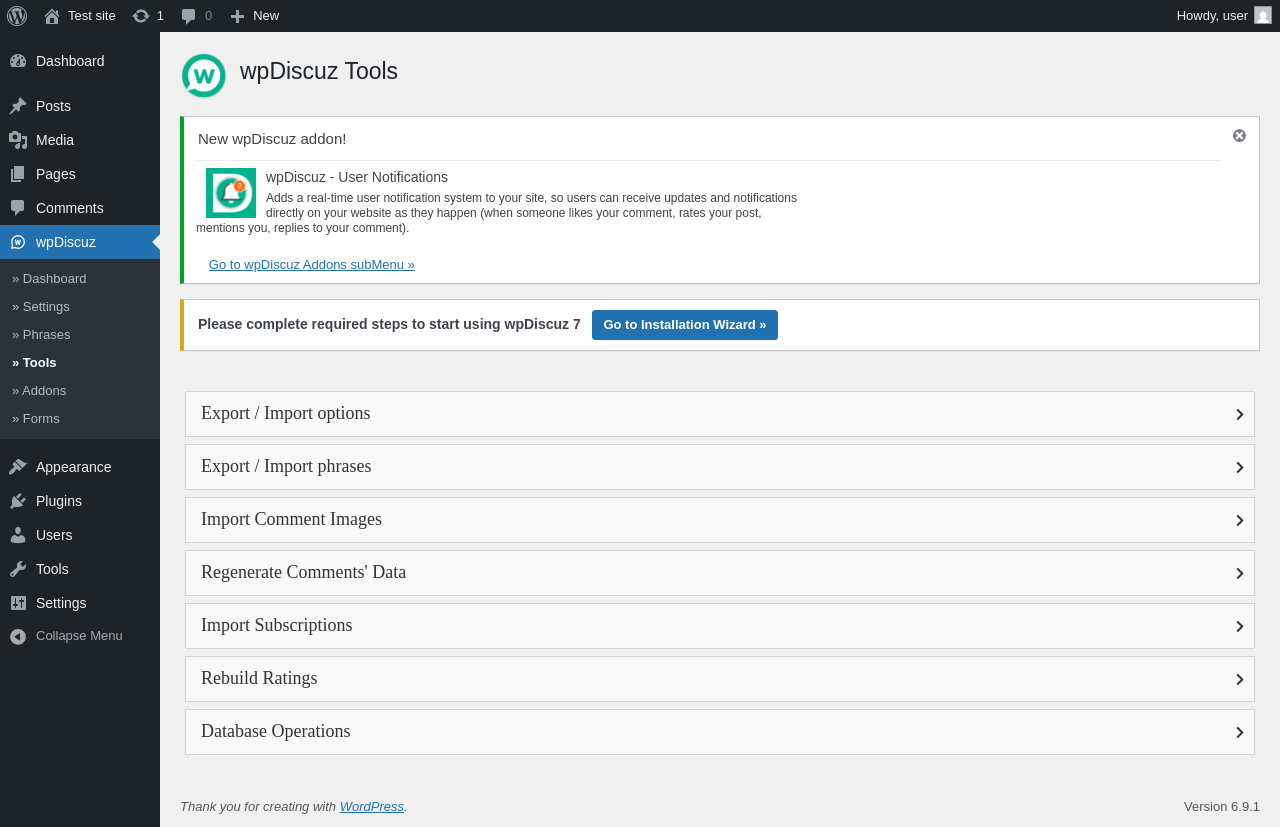Open Plugins via its plug icon
The width and height of the screenshot is (1280, 827).
click(18, 501)
